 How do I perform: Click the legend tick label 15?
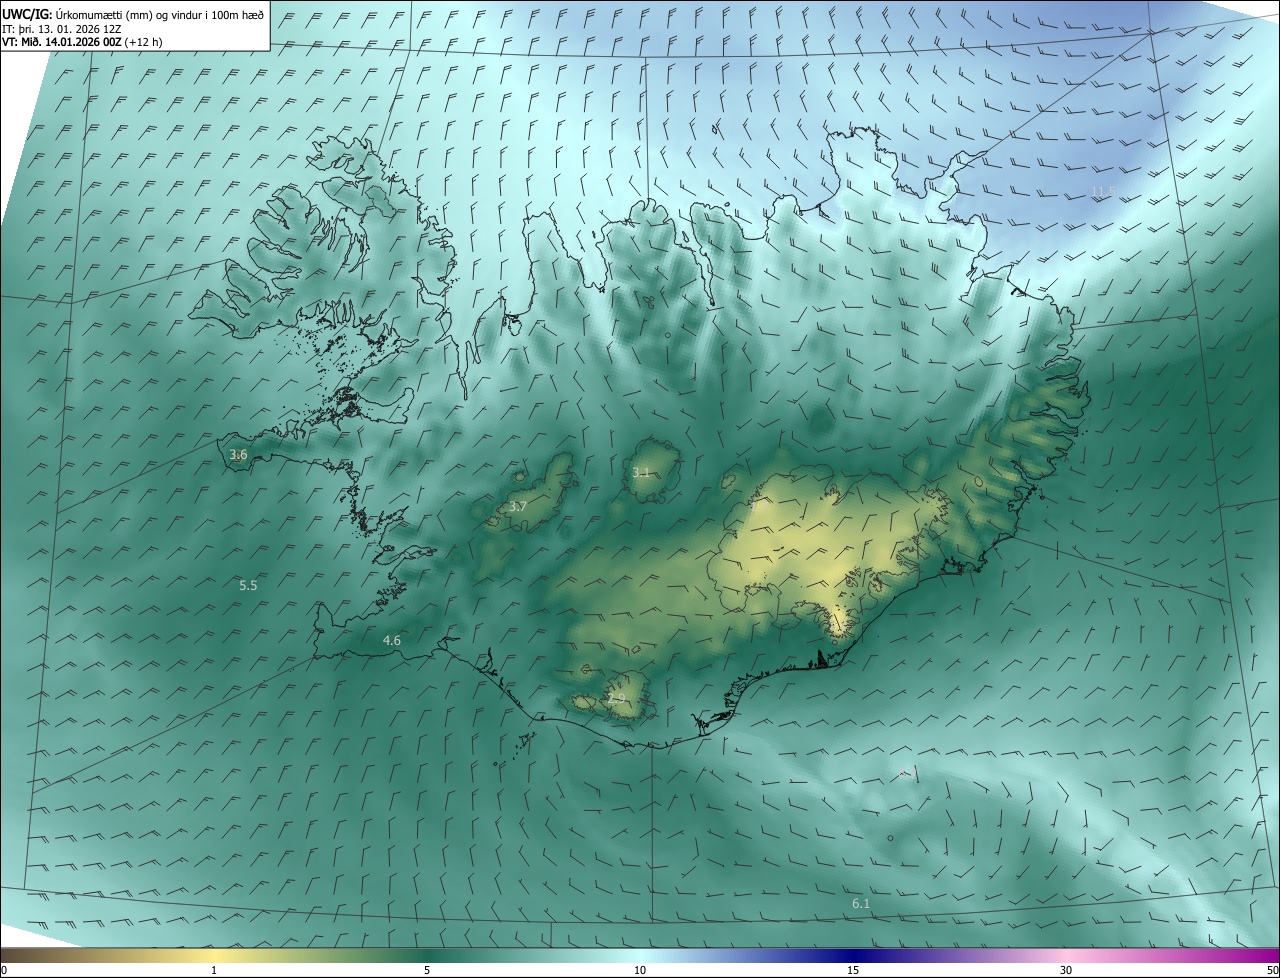(853, 970)
